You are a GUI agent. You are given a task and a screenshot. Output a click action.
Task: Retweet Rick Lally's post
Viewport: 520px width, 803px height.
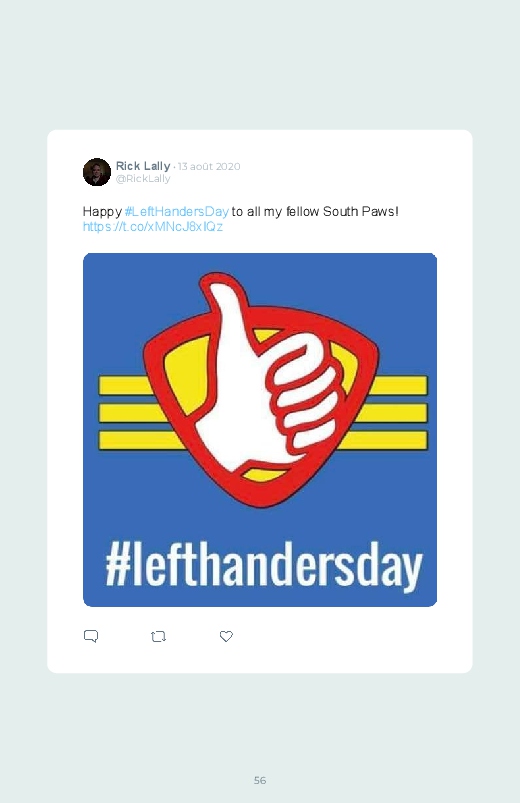[x=158, y=637]
